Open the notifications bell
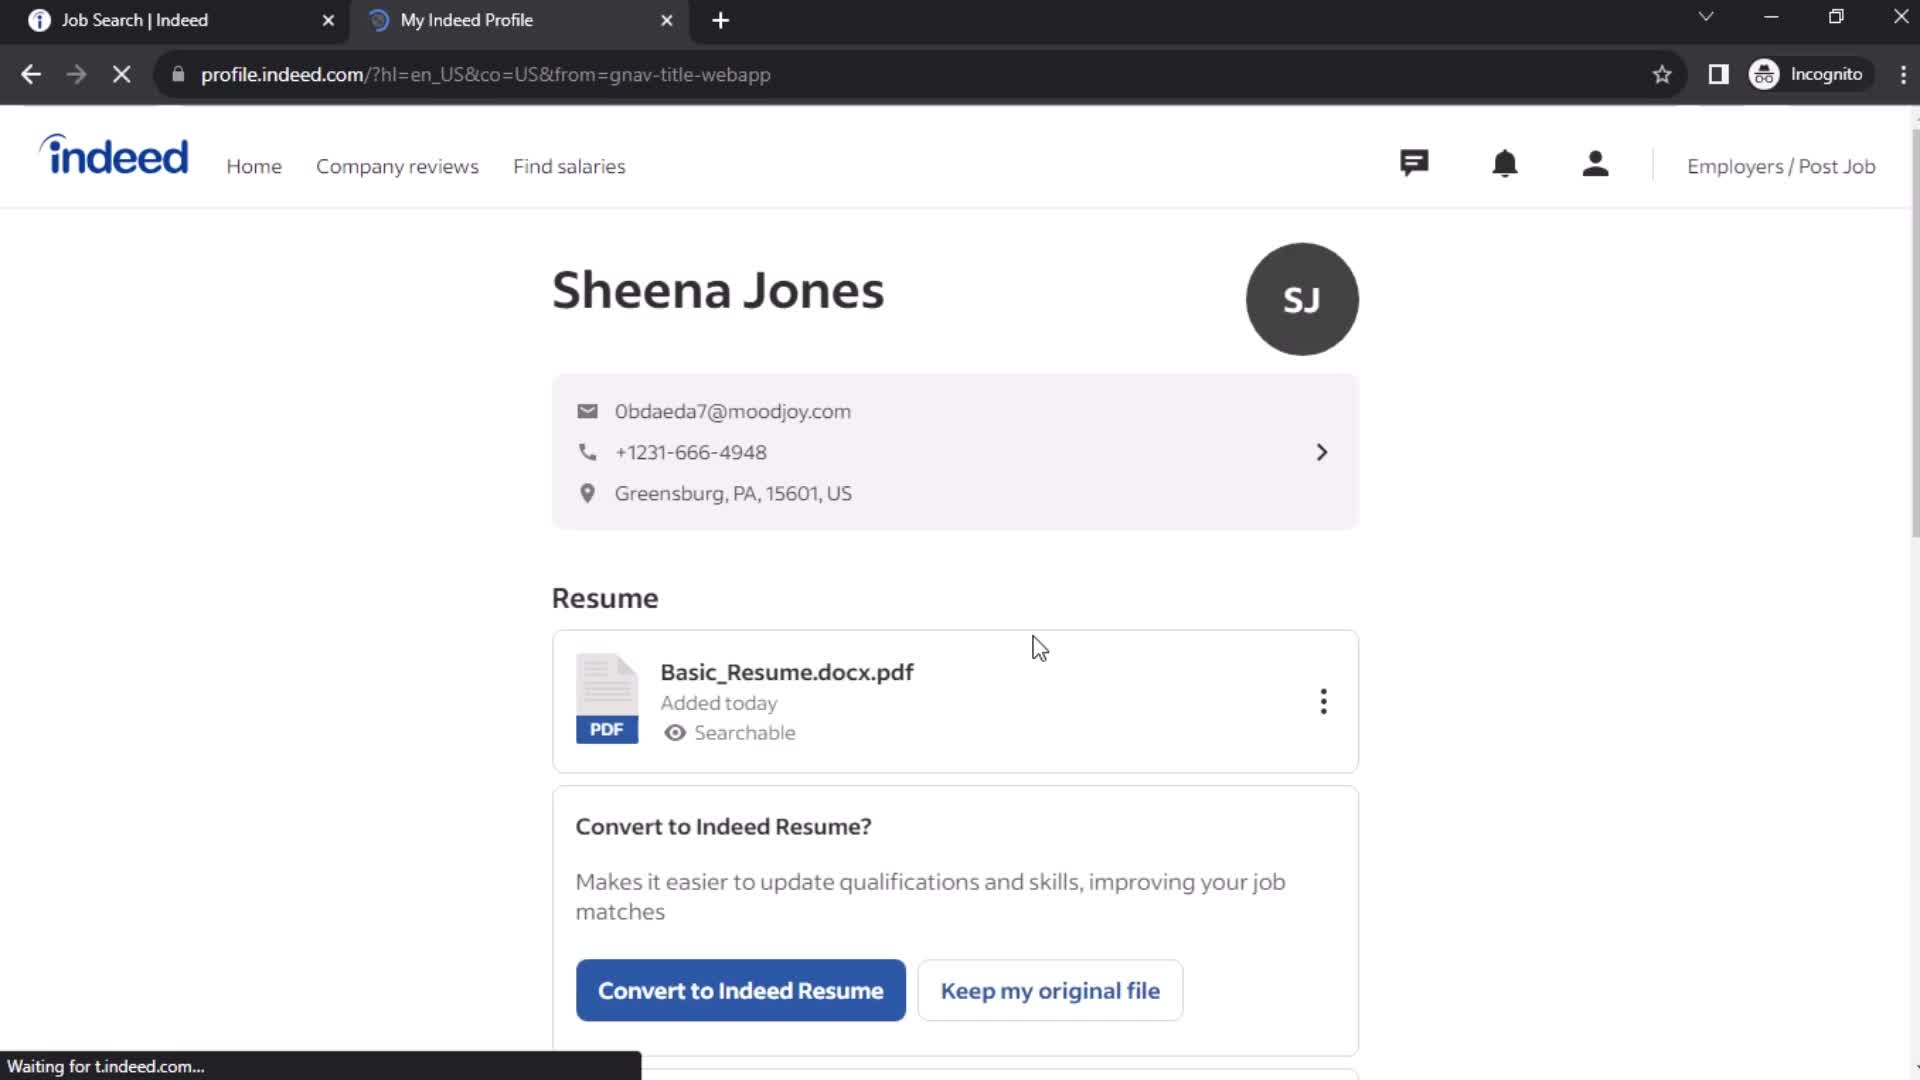The width and height of the screenshot is (1920, 1080). tap(1505, 163)
